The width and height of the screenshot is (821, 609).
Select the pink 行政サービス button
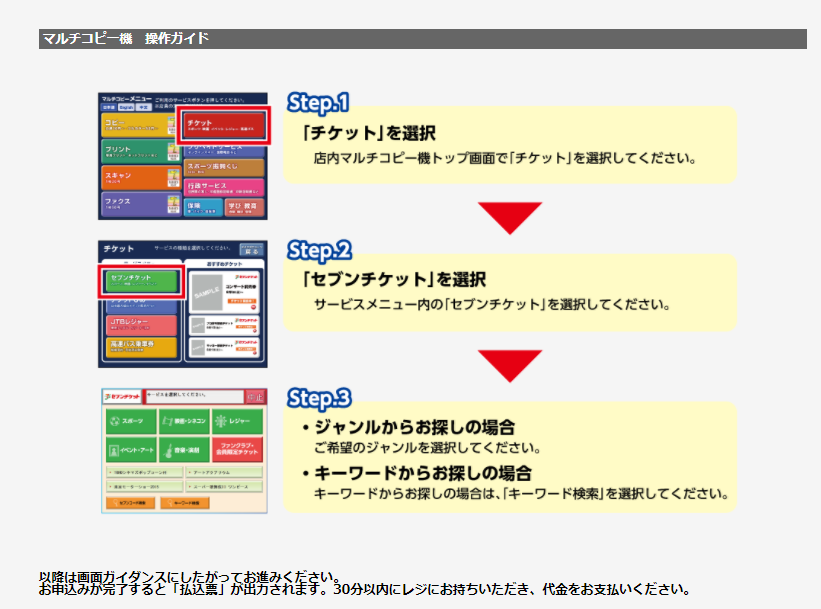coord(225,187)
